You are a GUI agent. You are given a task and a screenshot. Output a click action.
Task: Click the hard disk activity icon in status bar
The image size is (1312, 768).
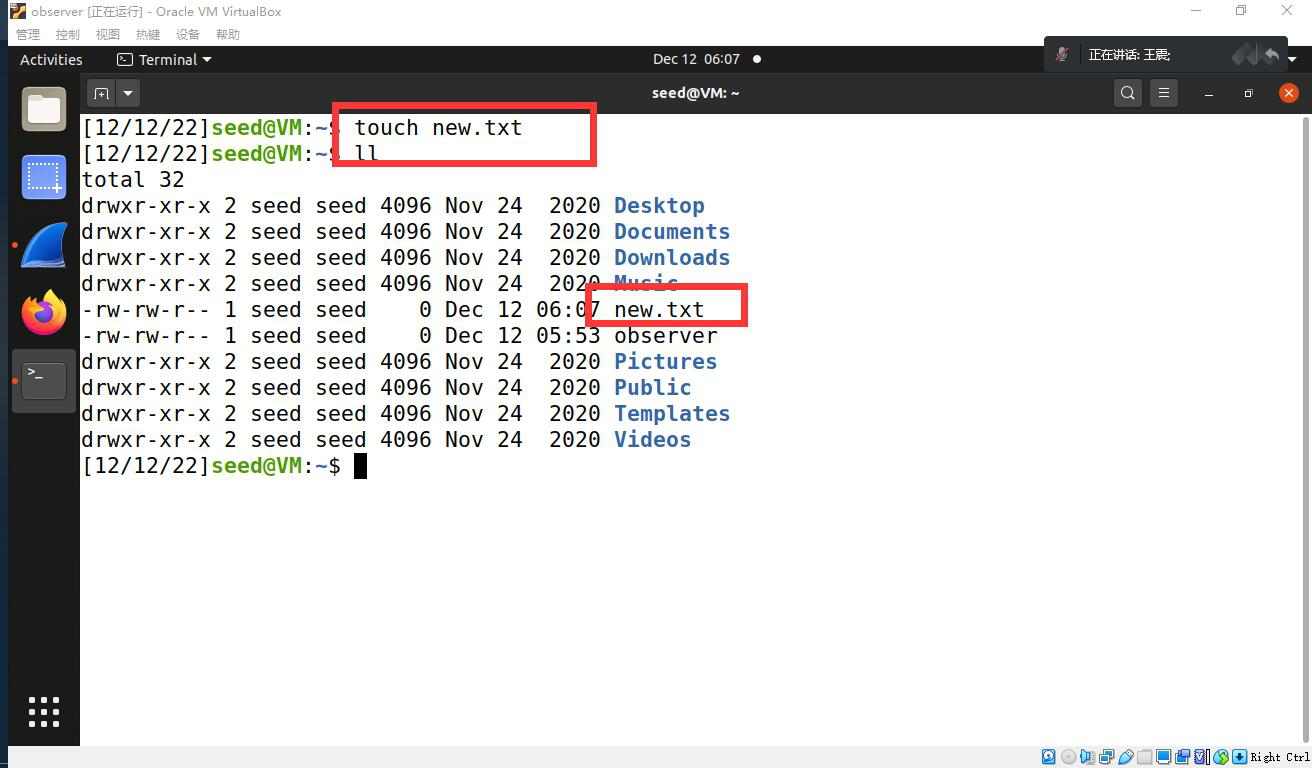[1048, 757]
